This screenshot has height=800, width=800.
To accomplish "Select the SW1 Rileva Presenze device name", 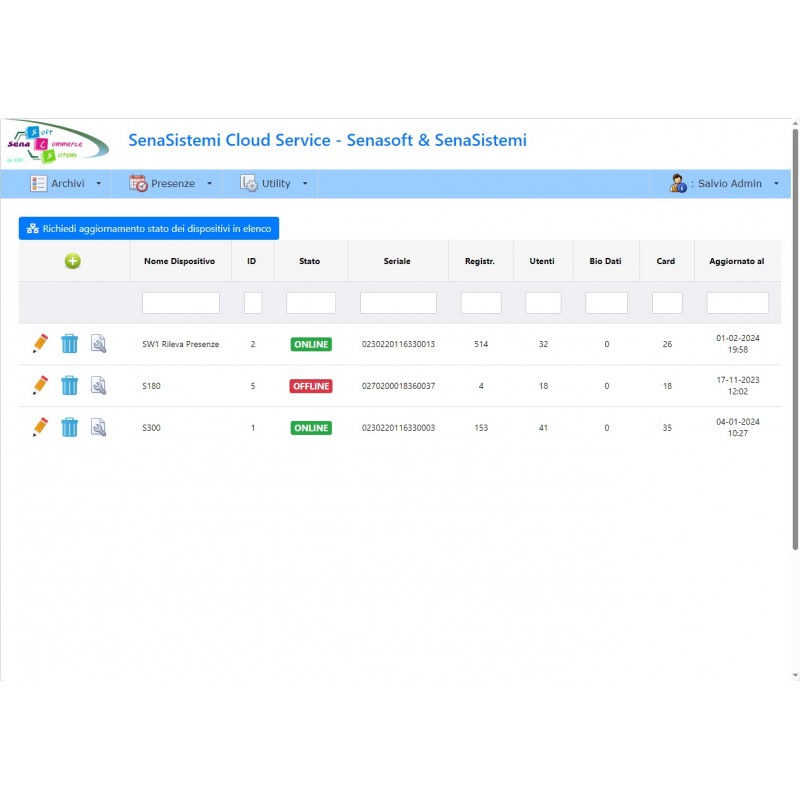I will (x=181, y=344).
